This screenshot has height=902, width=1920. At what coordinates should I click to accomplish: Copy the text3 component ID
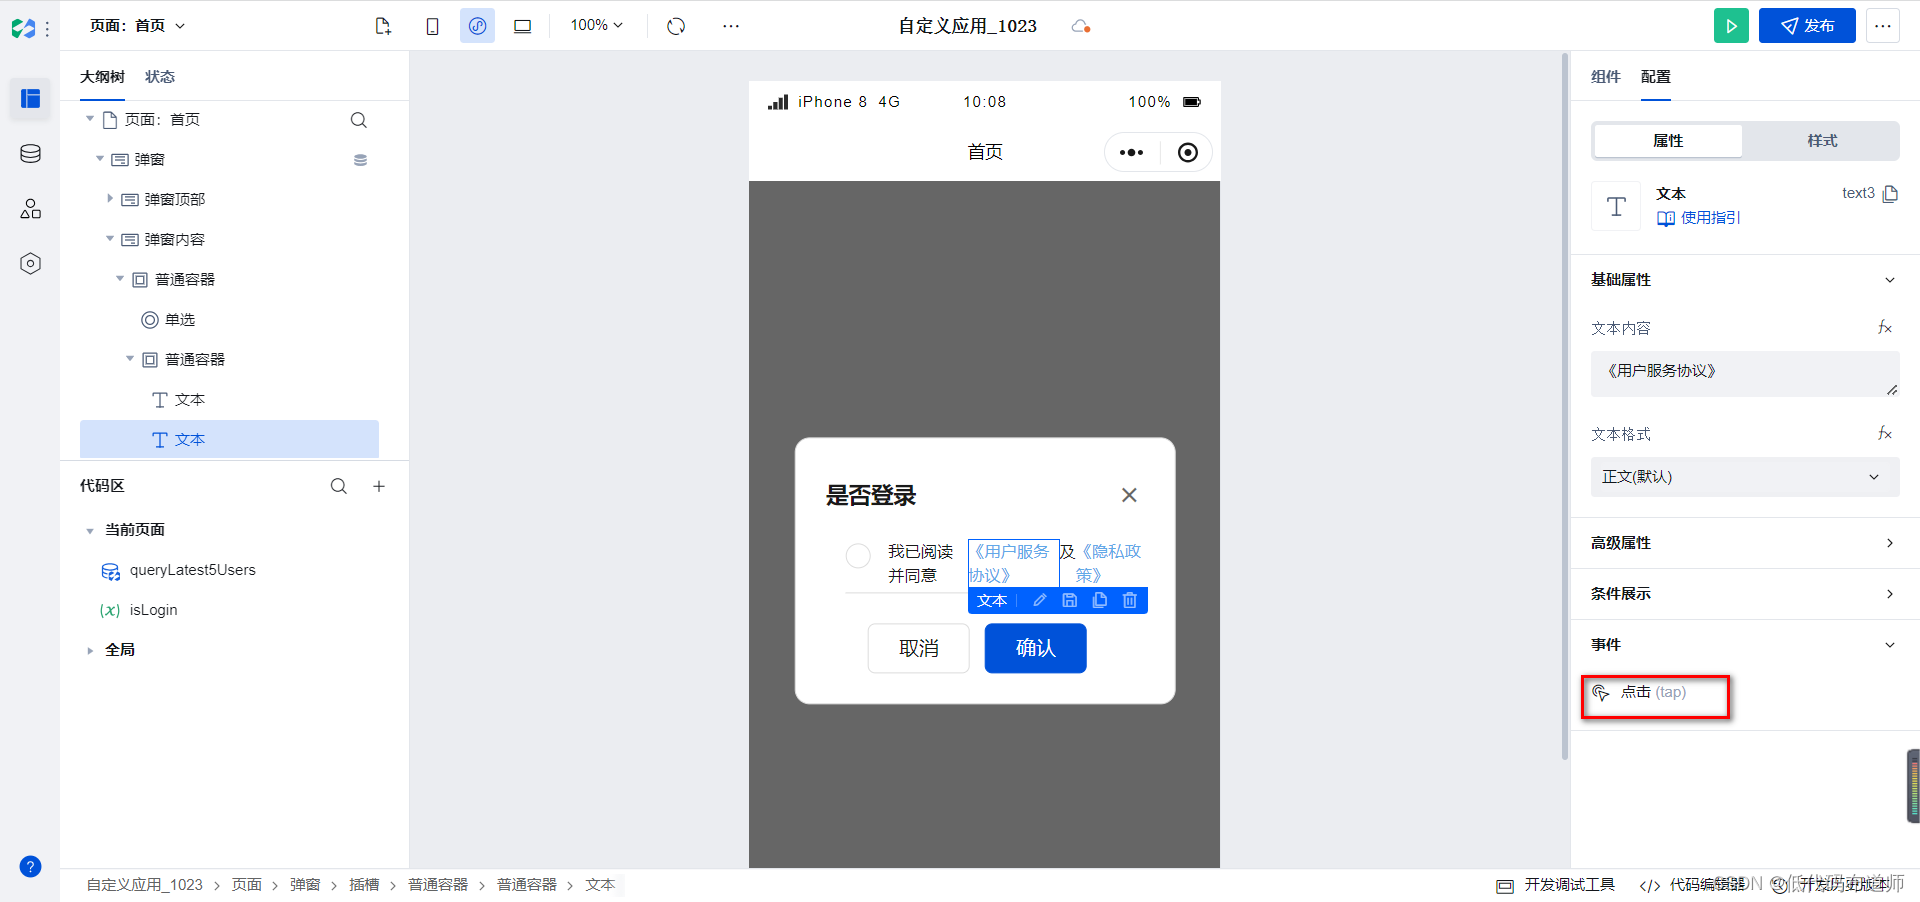(x=1890, y=194)
